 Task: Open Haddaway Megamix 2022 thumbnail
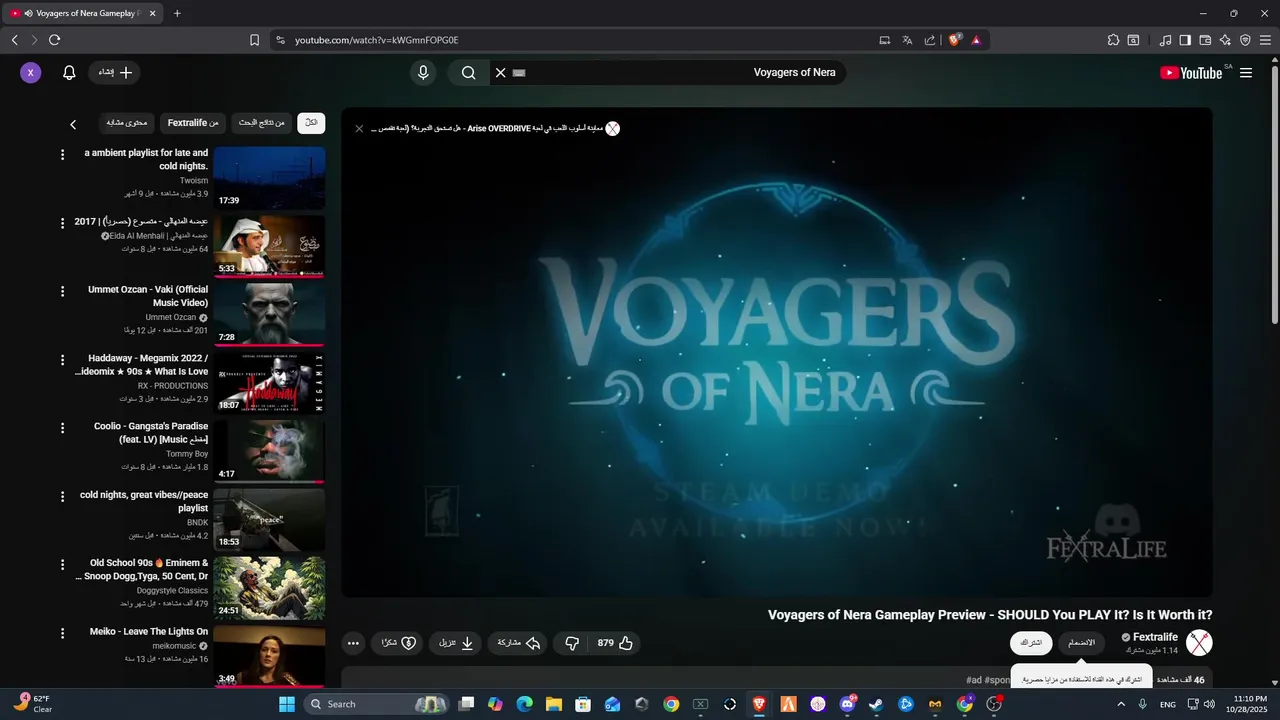269,383
